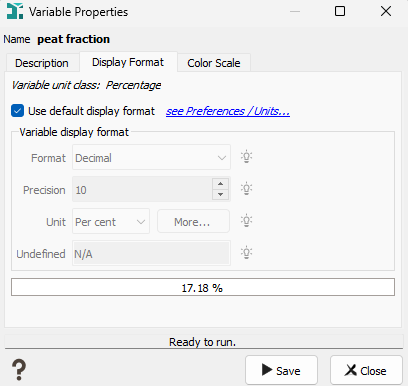
Task: Select the Display Format tab
Action: pyautogui.click(x=128, y=62)
